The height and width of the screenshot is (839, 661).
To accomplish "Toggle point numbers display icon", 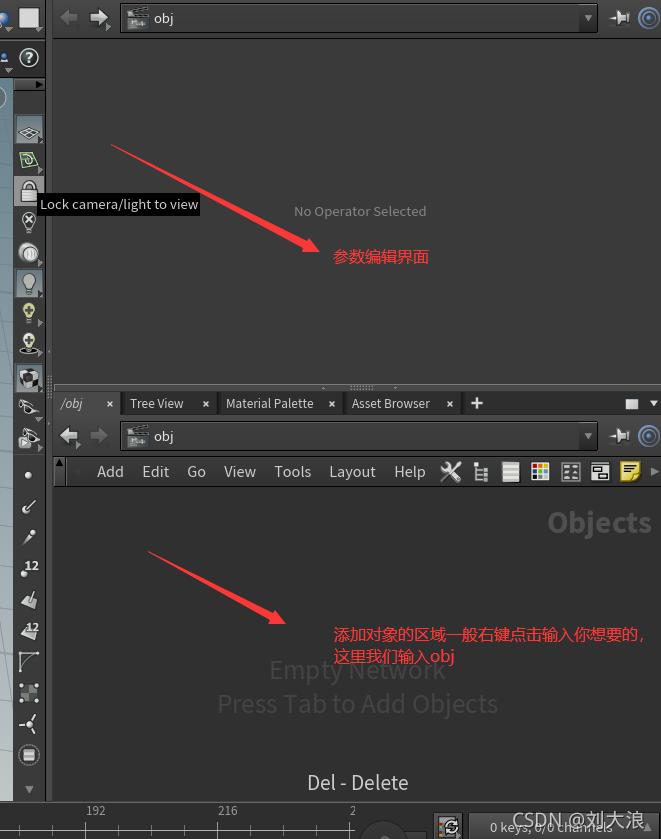I will (x=29, y=568).
